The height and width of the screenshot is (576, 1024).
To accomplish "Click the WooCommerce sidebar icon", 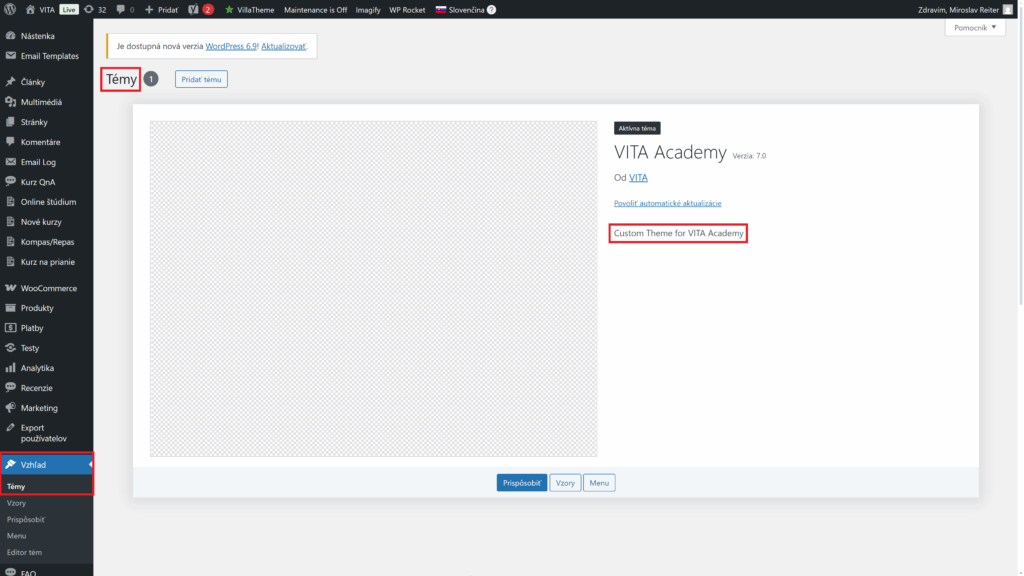I will coord(11,288).
